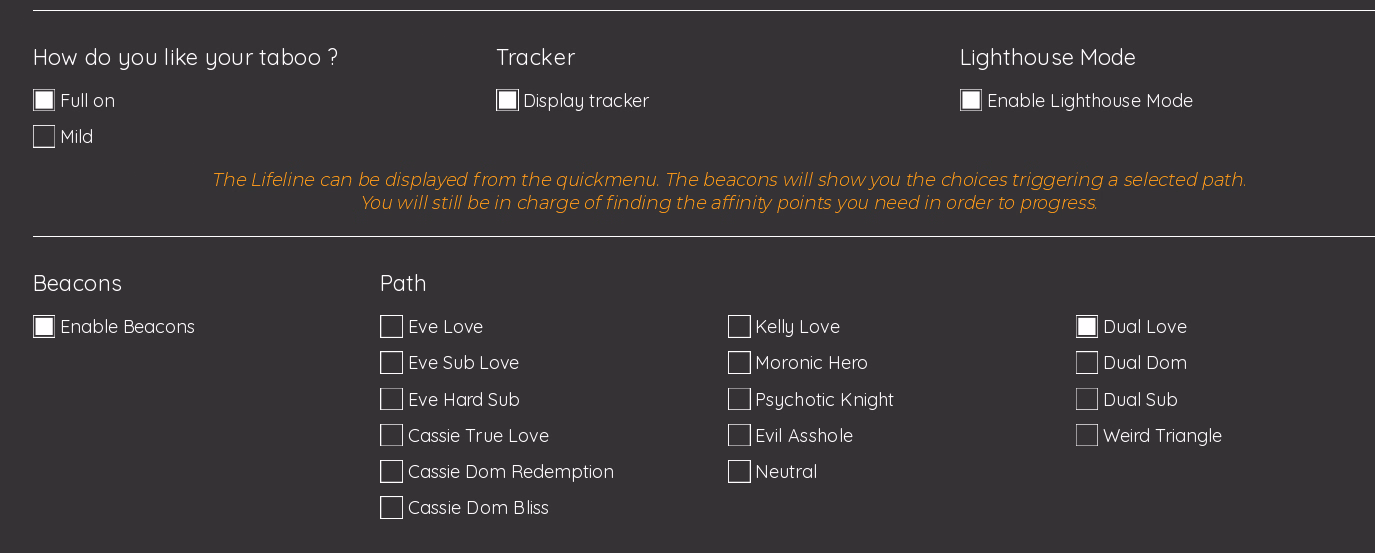Pick the Dual Sub path
Screen dimensions: 1375x553
click(x=1087, y=399)
